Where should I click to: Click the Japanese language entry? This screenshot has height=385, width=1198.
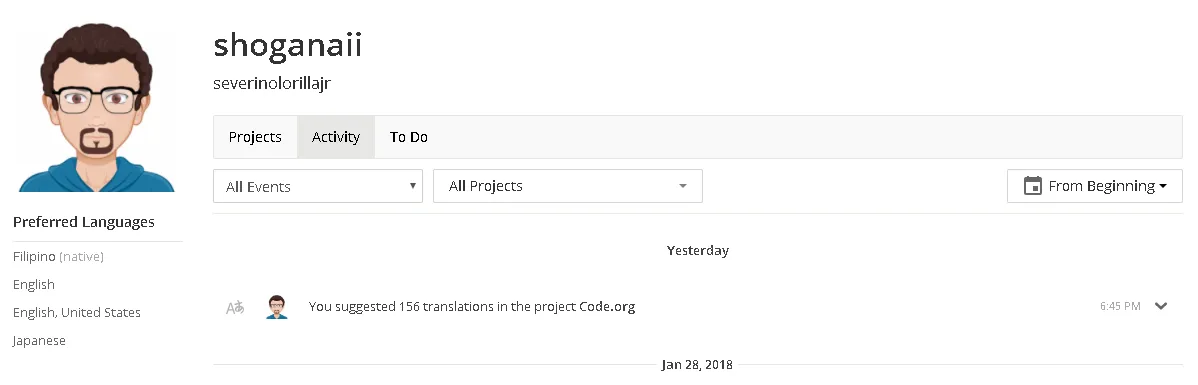tap(39, 341)
